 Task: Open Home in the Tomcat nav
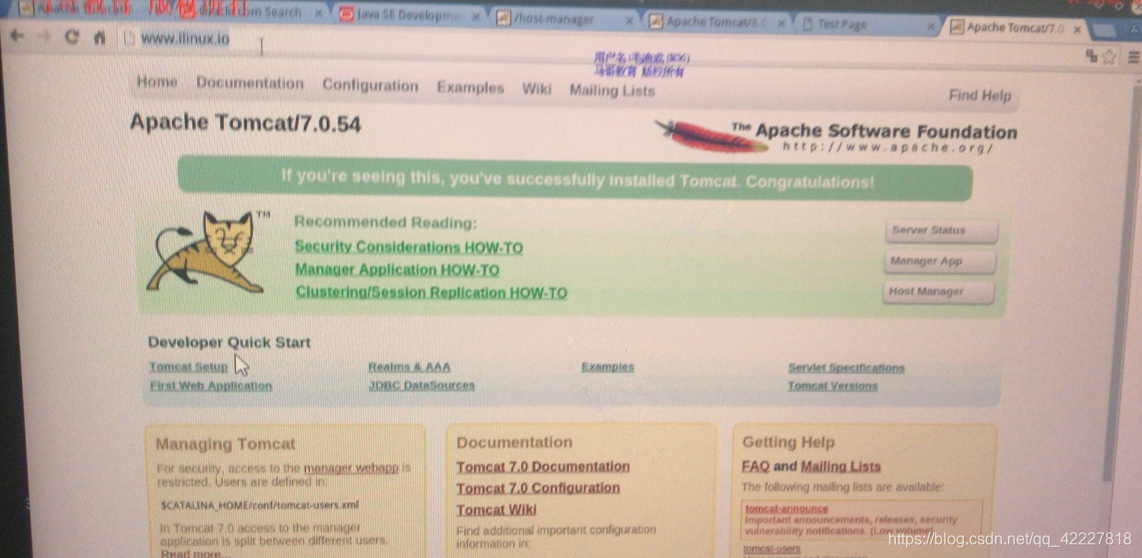pos(157,82)
